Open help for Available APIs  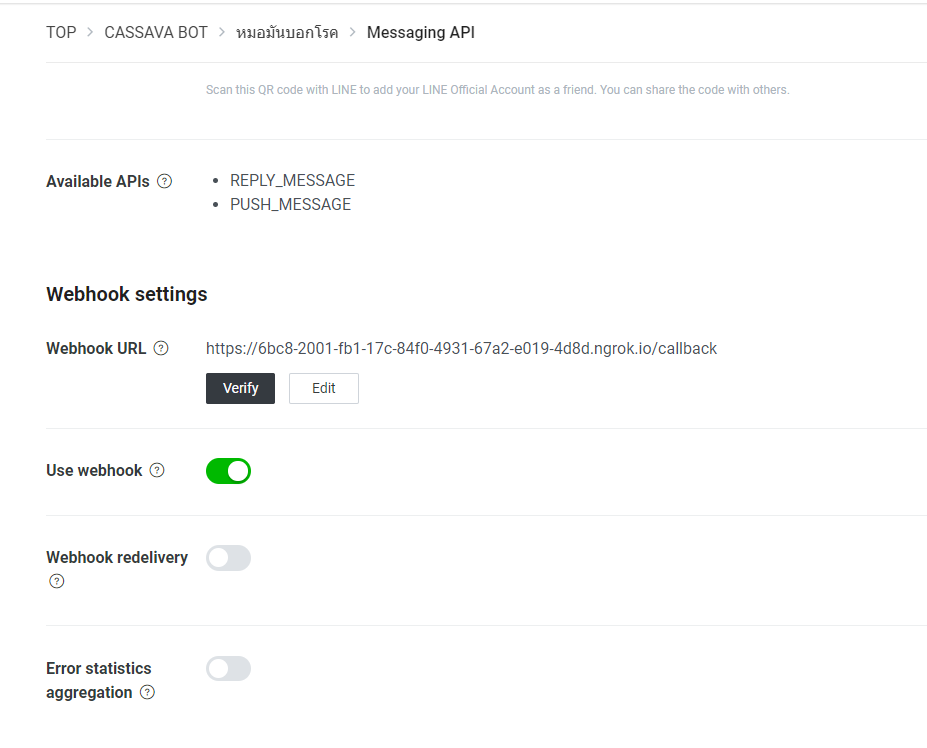(163, 181)
